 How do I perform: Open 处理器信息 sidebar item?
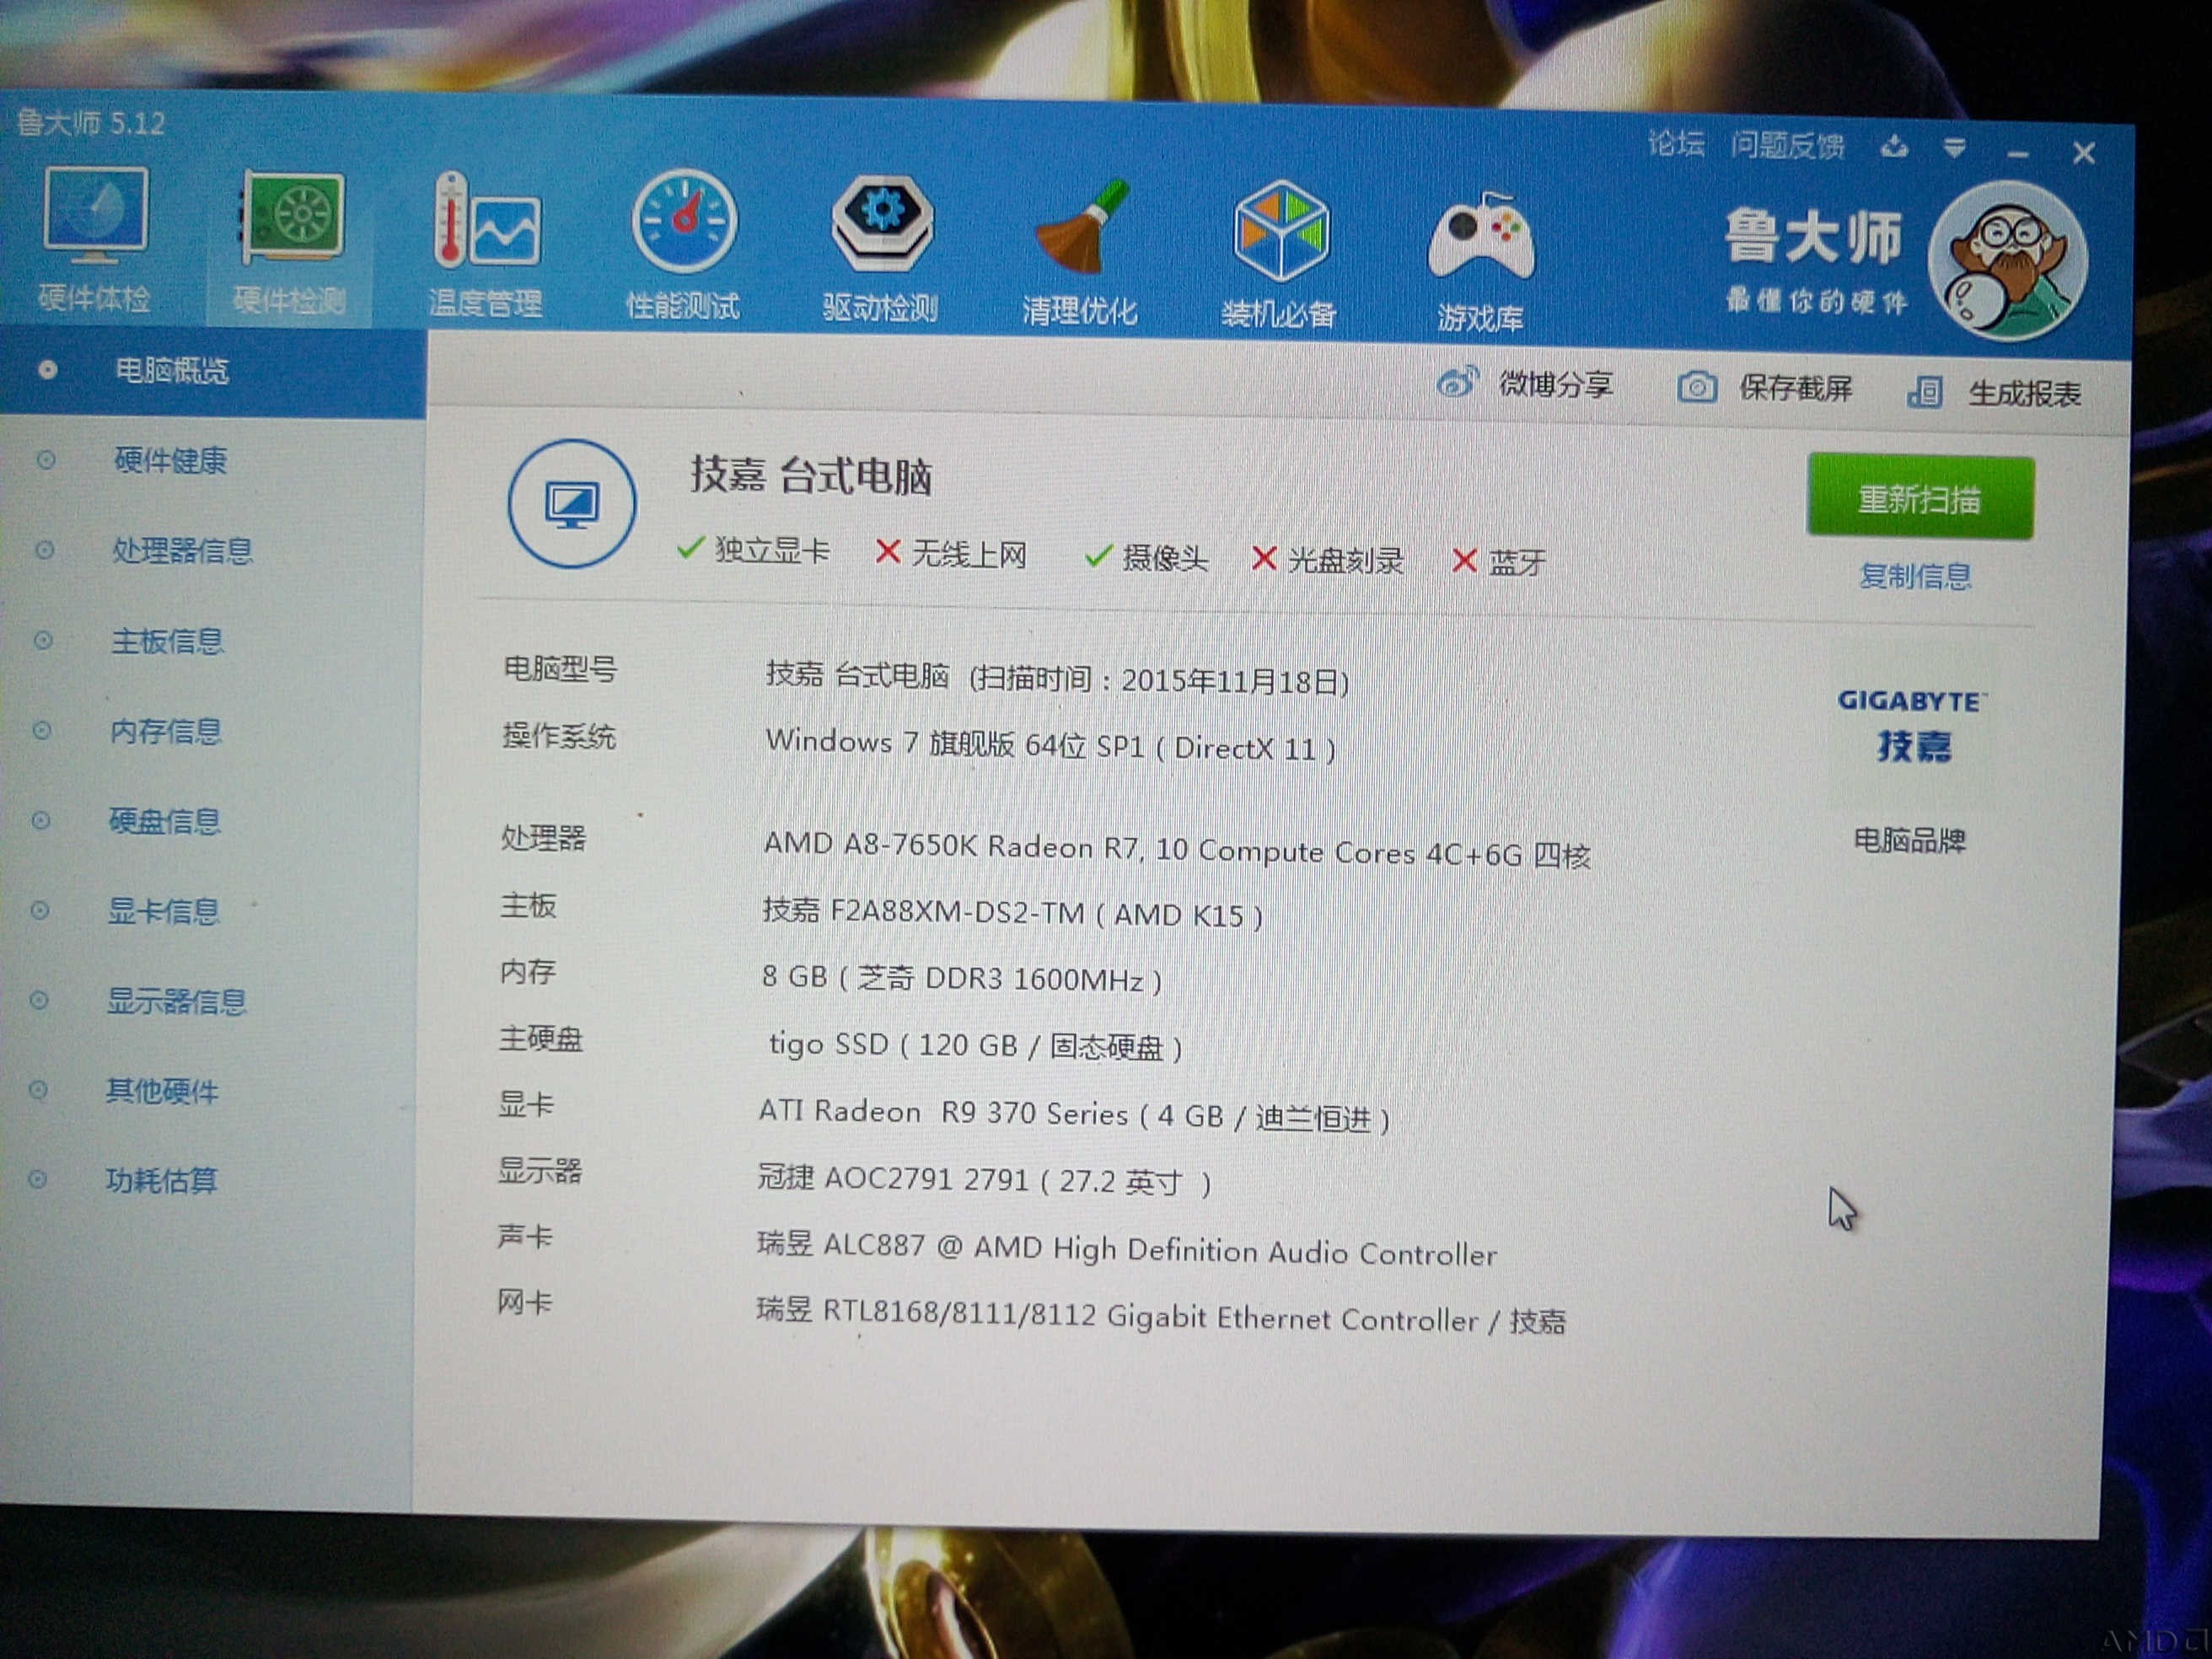coord(182,551)
